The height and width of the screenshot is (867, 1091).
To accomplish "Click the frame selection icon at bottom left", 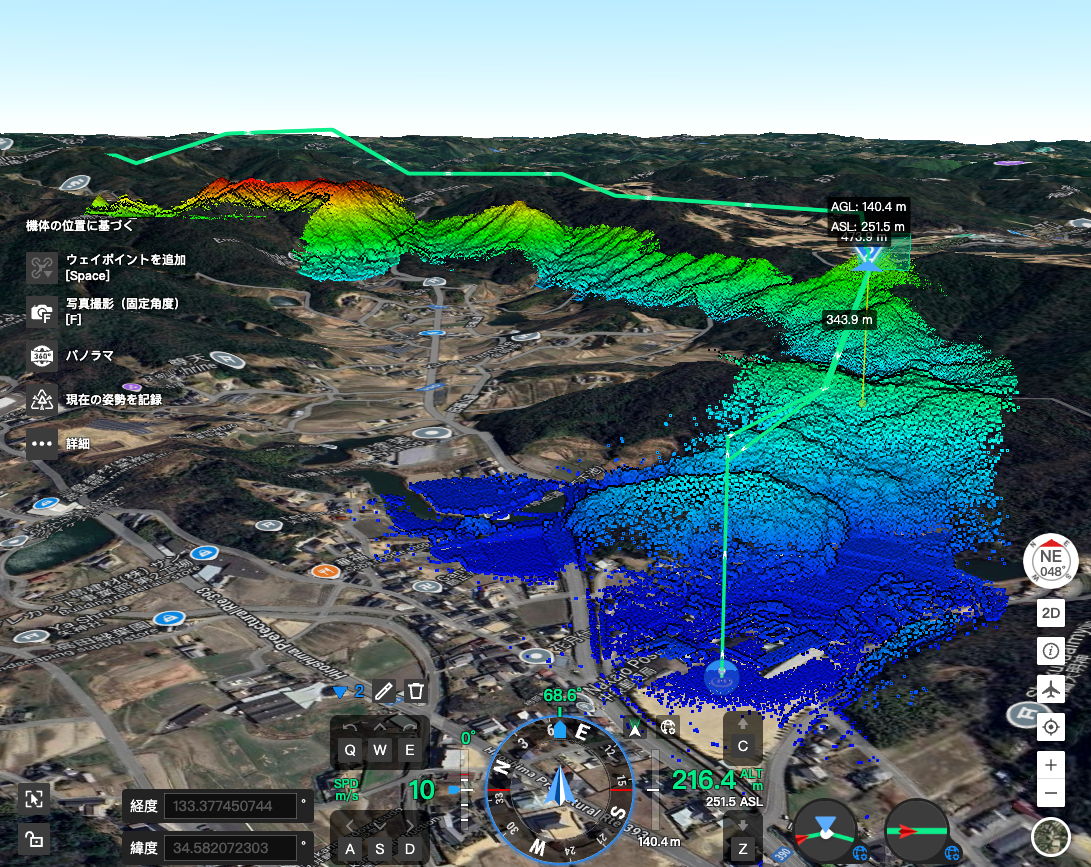I will click(x=33, y=798).
